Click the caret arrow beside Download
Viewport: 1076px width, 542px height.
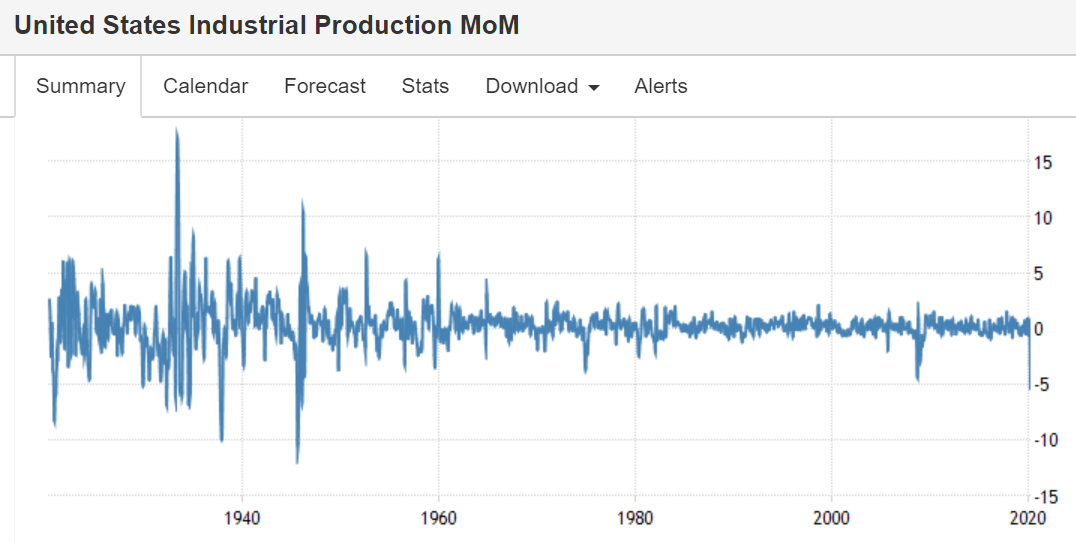coord(594,88)
